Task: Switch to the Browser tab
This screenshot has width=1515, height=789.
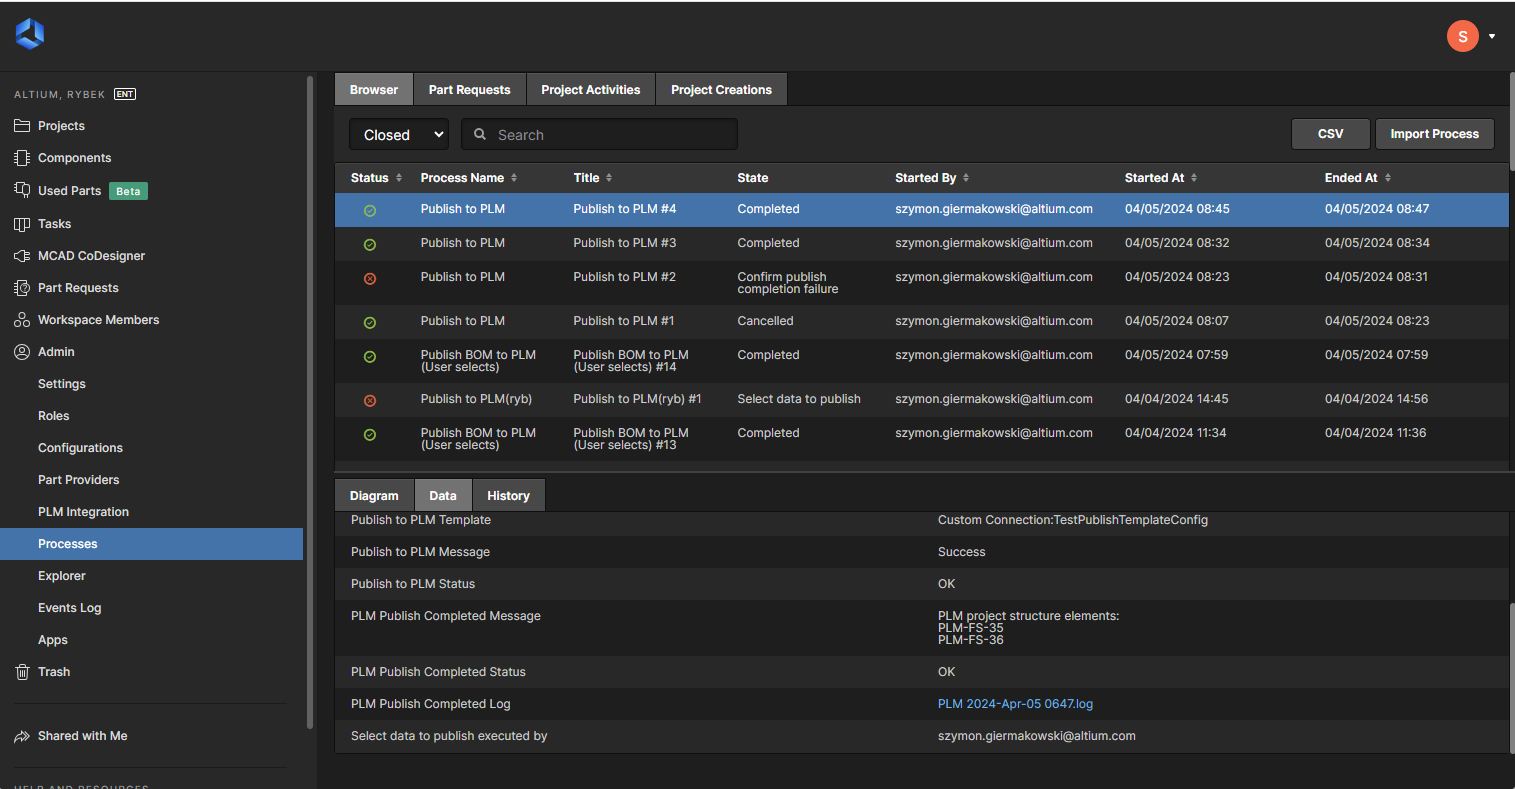Action: point(374,89)
